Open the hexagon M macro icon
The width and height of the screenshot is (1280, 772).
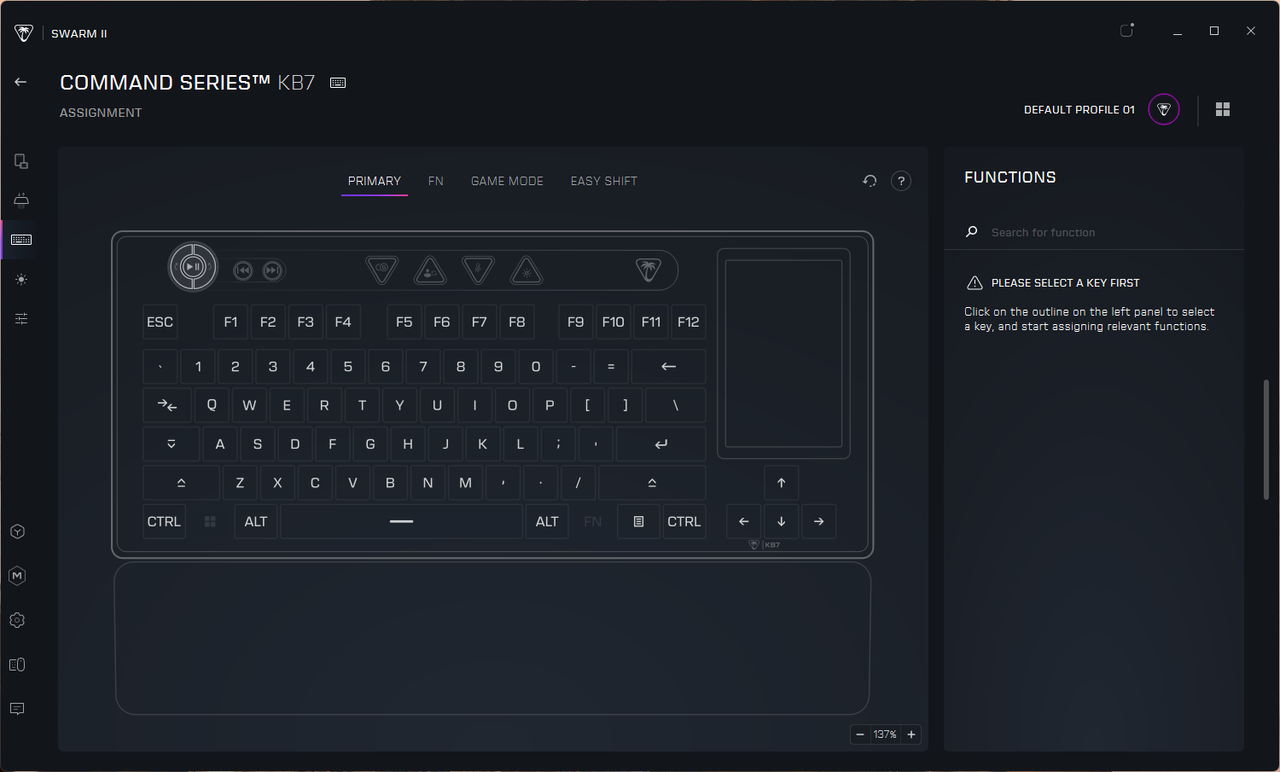[x=17, y=576]
